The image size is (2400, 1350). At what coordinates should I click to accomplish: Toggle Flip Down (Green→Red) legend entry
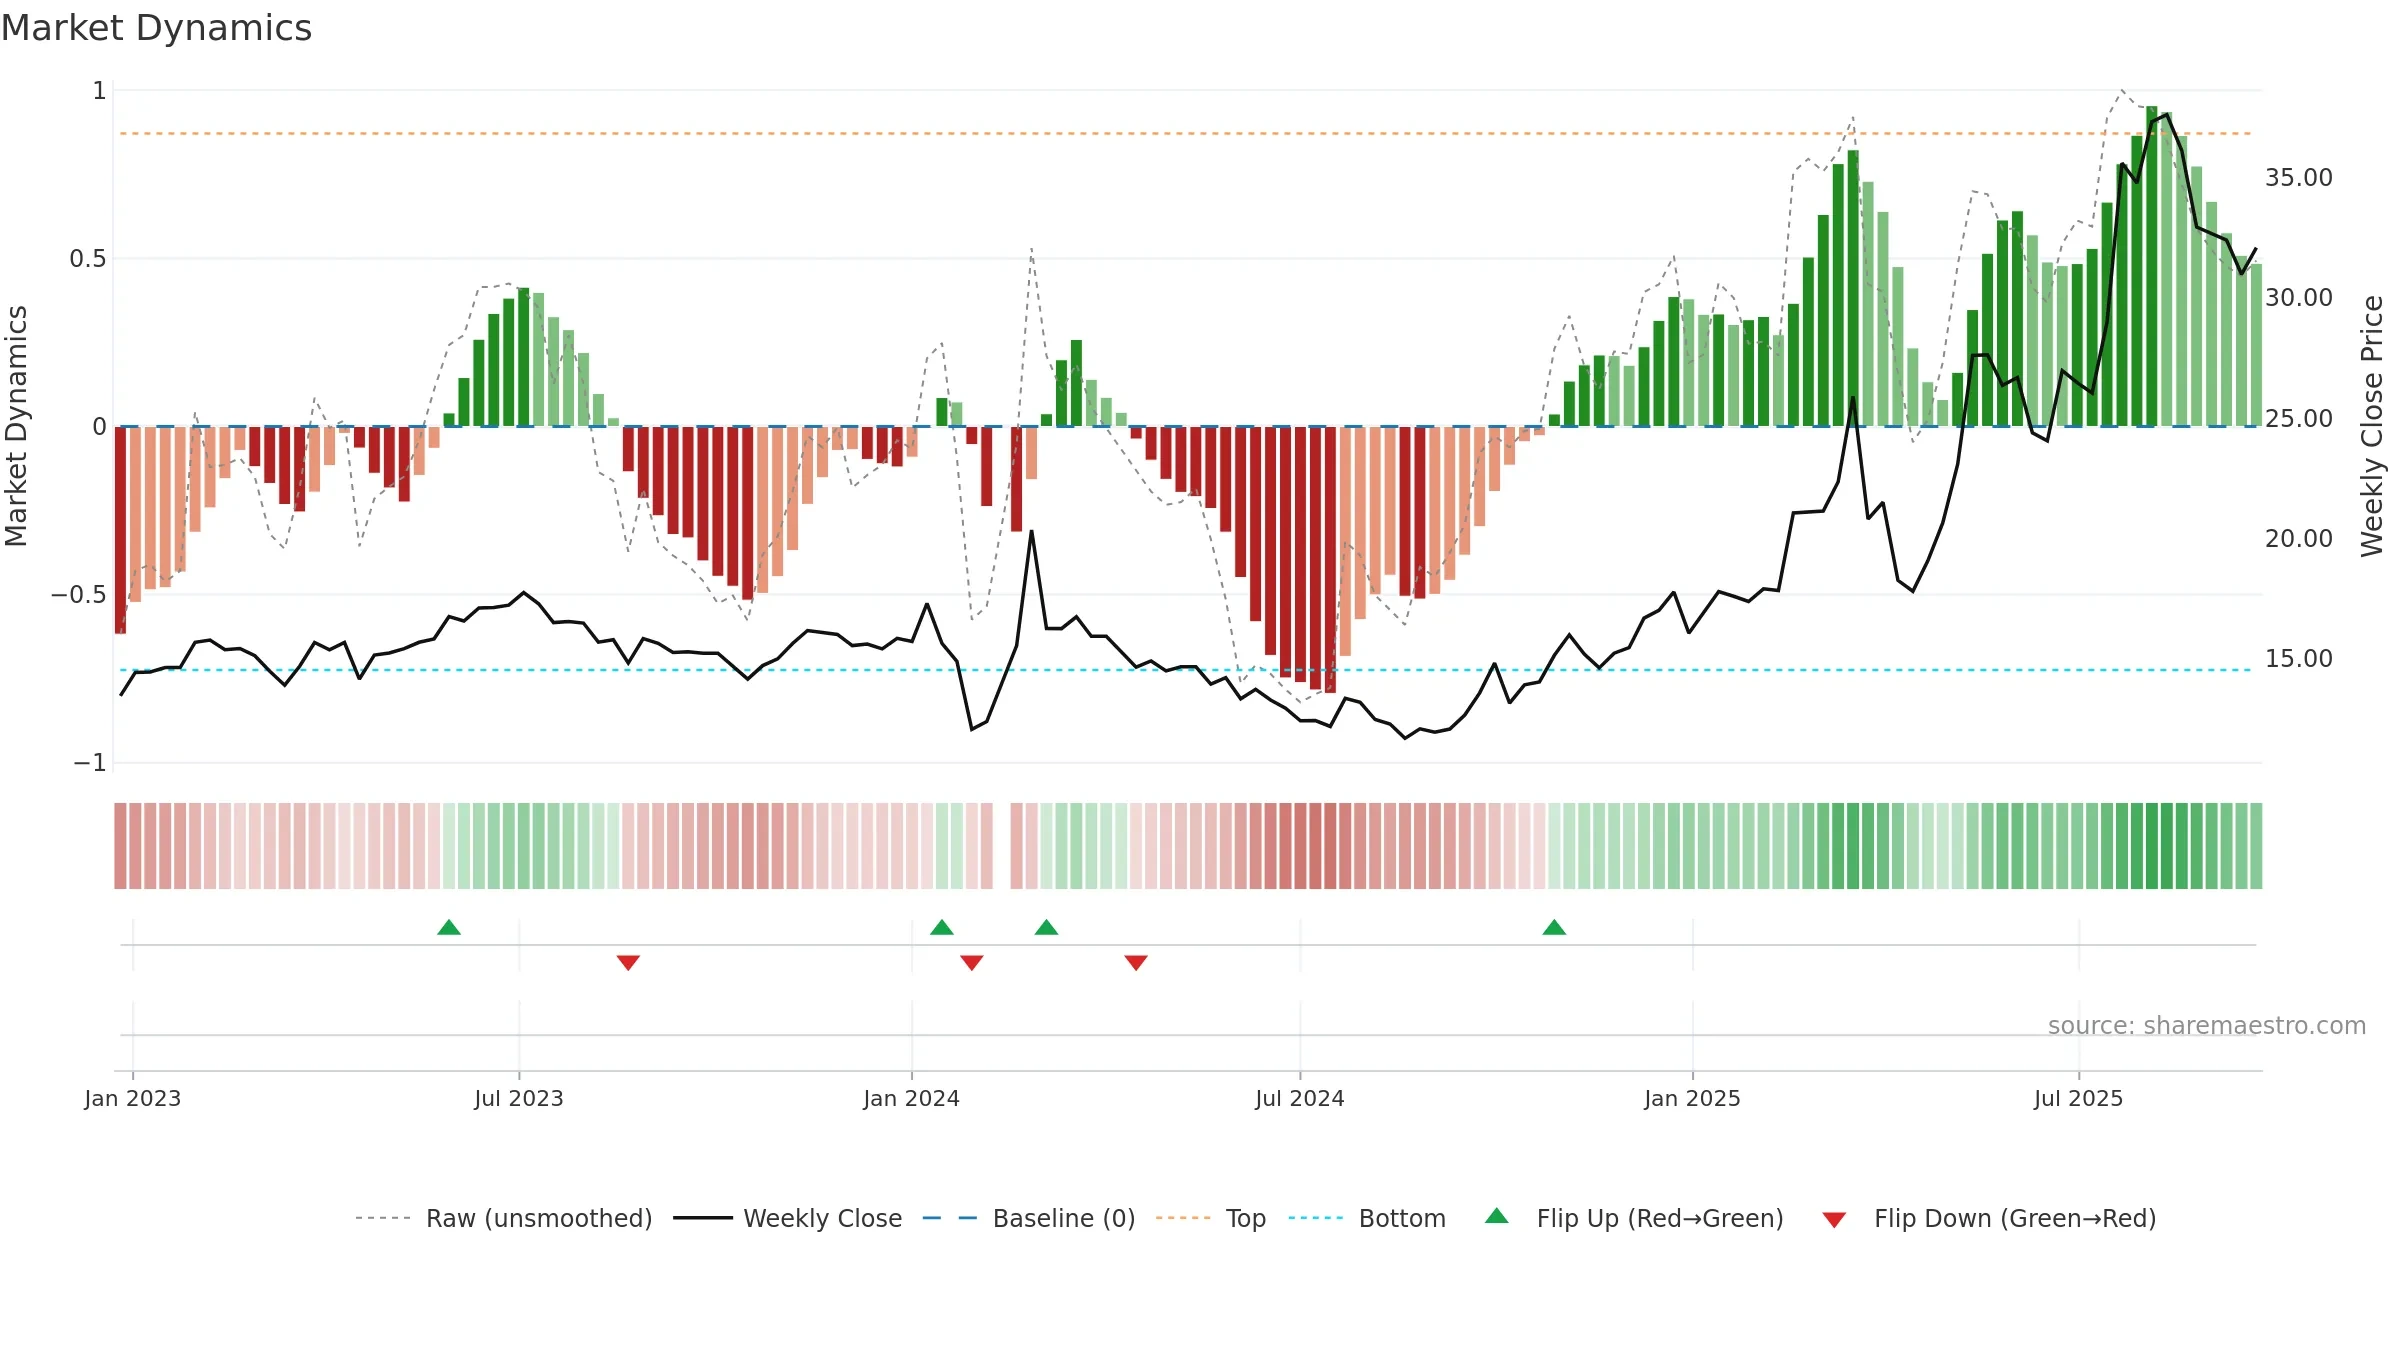(x=1988, y=1218)
